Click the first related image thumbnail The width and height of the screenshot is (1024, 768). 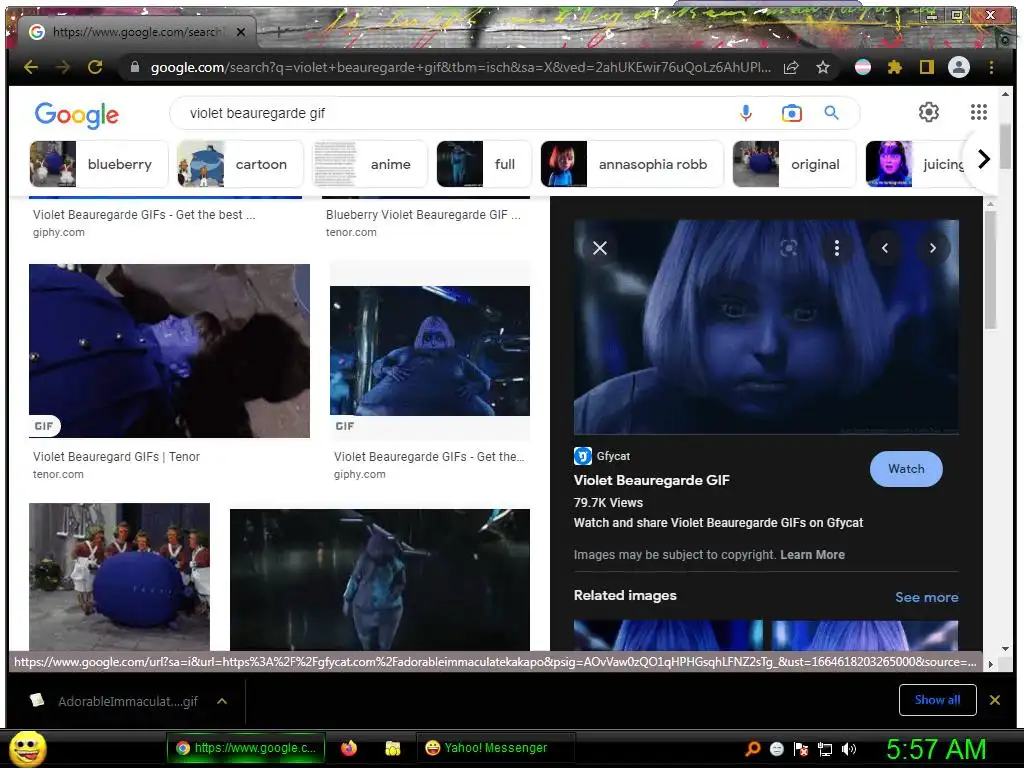click(668, 635)
